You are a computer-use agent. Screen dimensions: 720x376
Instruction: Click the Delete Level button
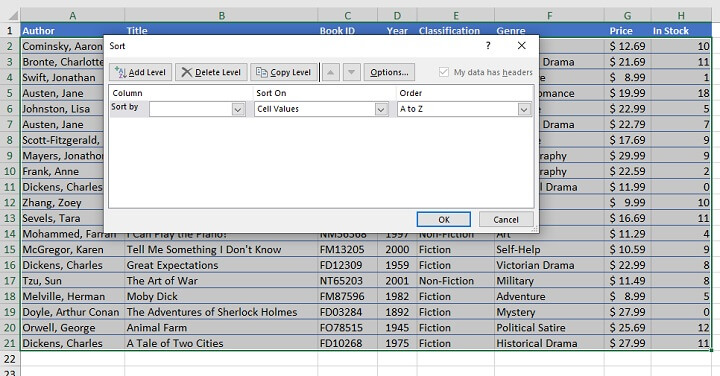point(211,72)
